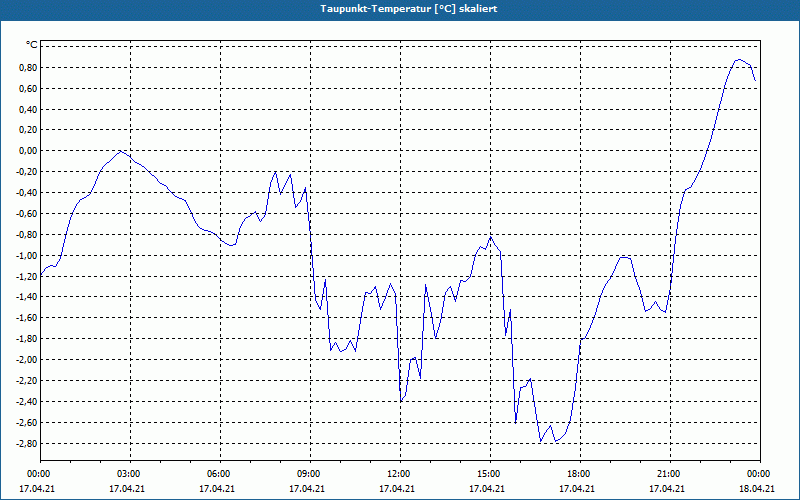Pick the 17.04.21 date under 06:00

tap(217, 489)
